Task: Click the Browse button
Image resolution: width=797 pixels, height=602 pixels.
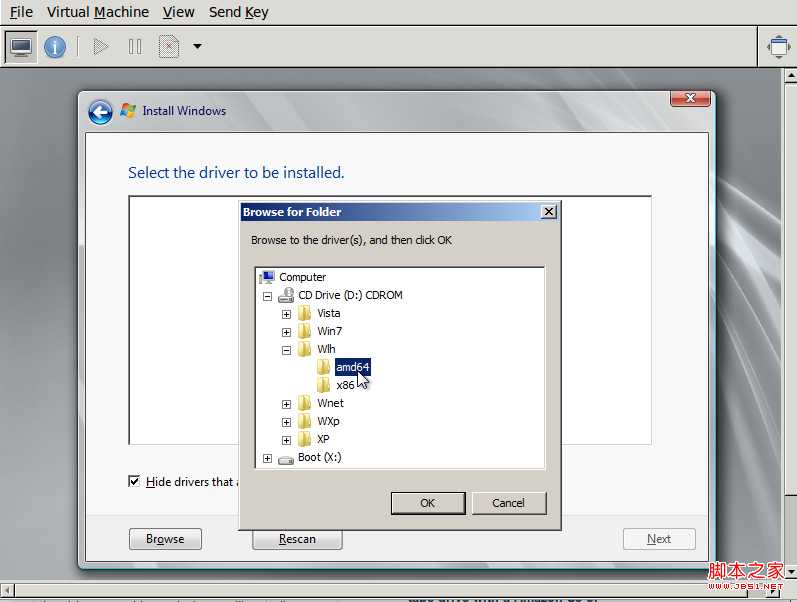Action: pos(165,539)
